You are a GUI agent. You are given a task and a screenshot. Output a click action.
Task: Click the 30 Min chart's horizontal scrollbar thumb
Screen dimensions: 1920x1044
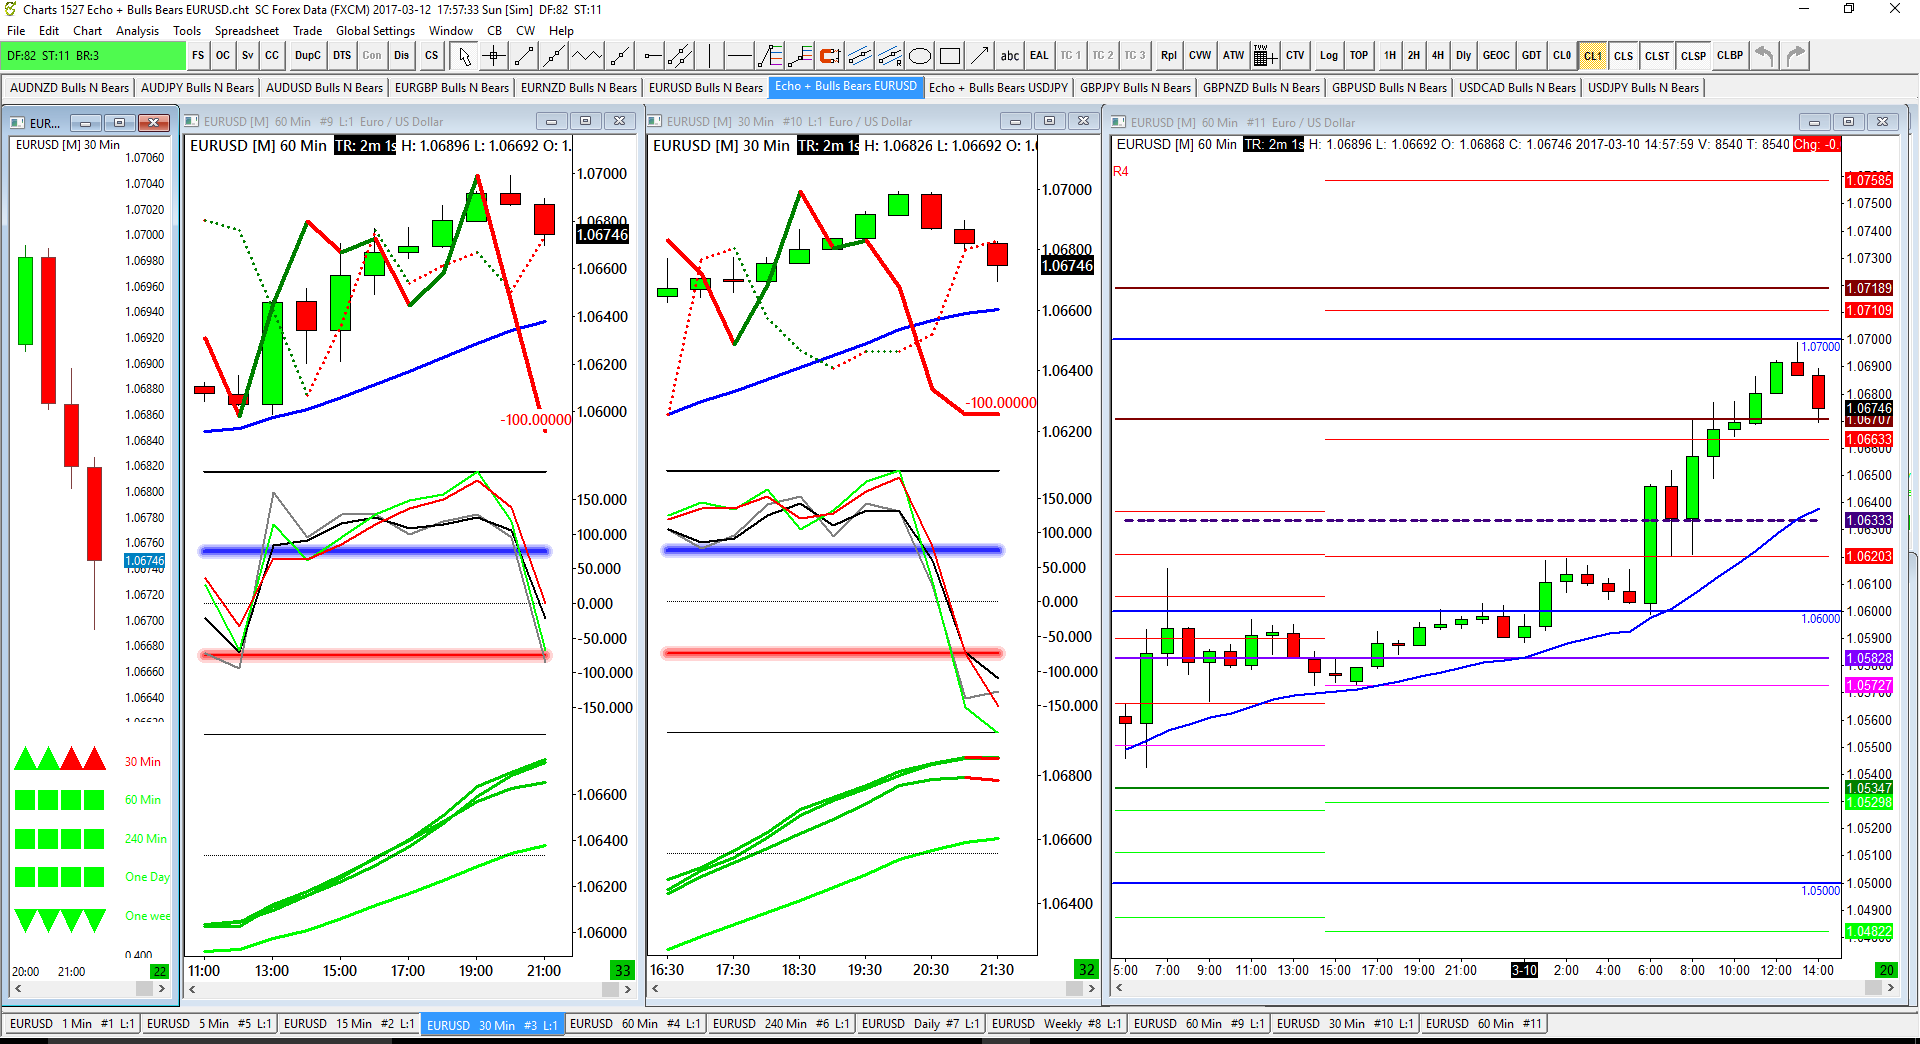(1075, 989)
